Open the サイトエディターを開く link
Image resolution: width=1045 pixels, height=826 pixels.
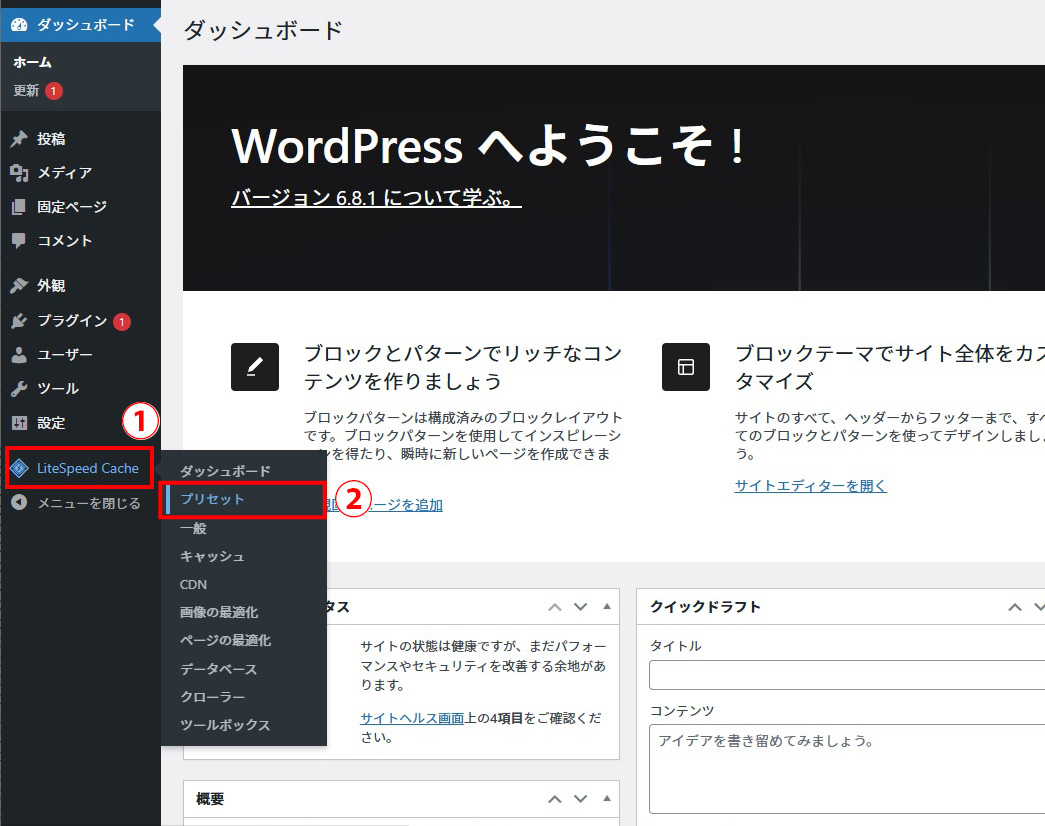pos(810,486)
